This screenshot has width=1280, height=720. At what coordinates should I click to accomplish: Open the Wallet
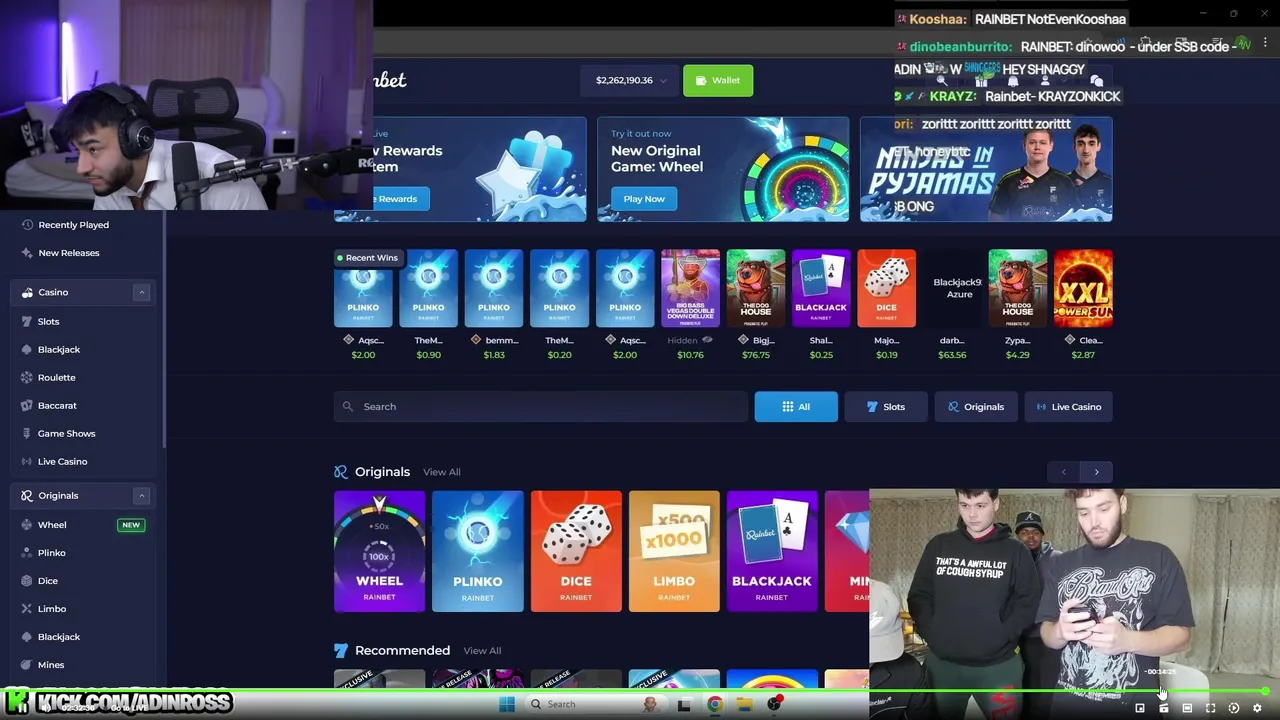click(x=718, y=80)
